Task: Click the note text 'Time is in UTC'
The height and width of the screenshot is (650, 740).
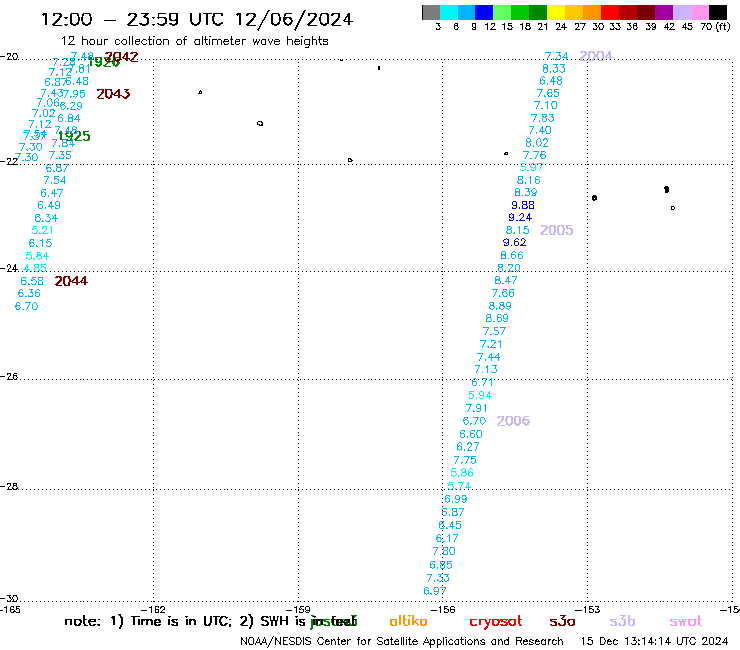Action: point(181,621)
